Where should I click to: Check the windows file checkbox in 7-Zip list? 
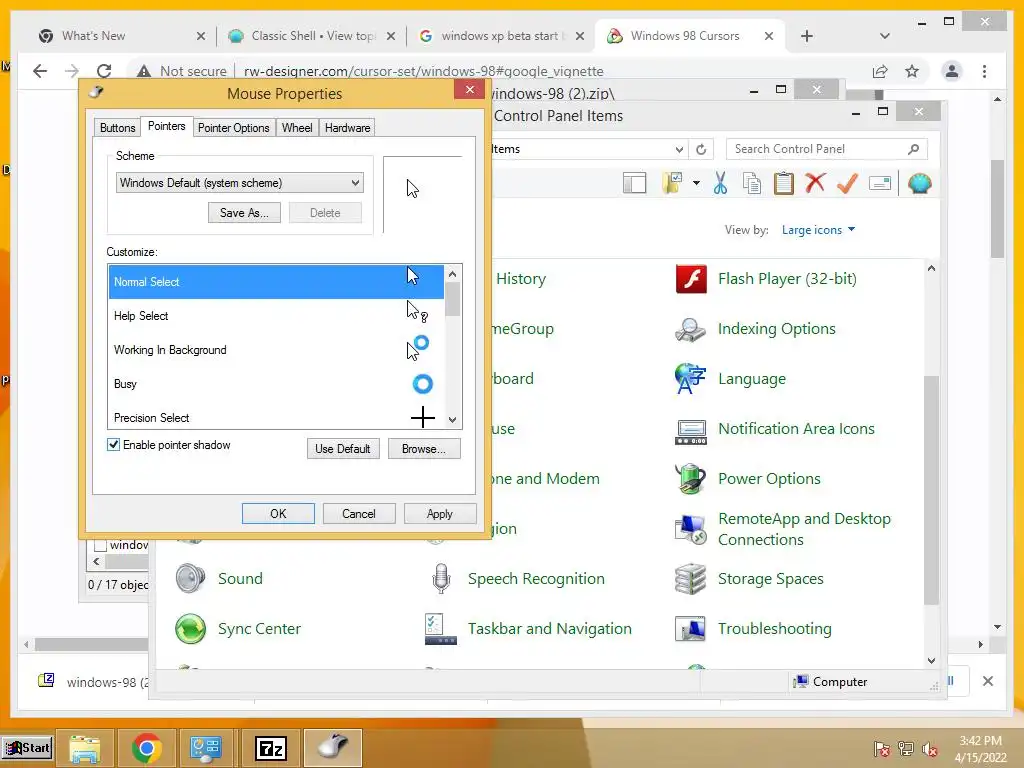(101, 545)
